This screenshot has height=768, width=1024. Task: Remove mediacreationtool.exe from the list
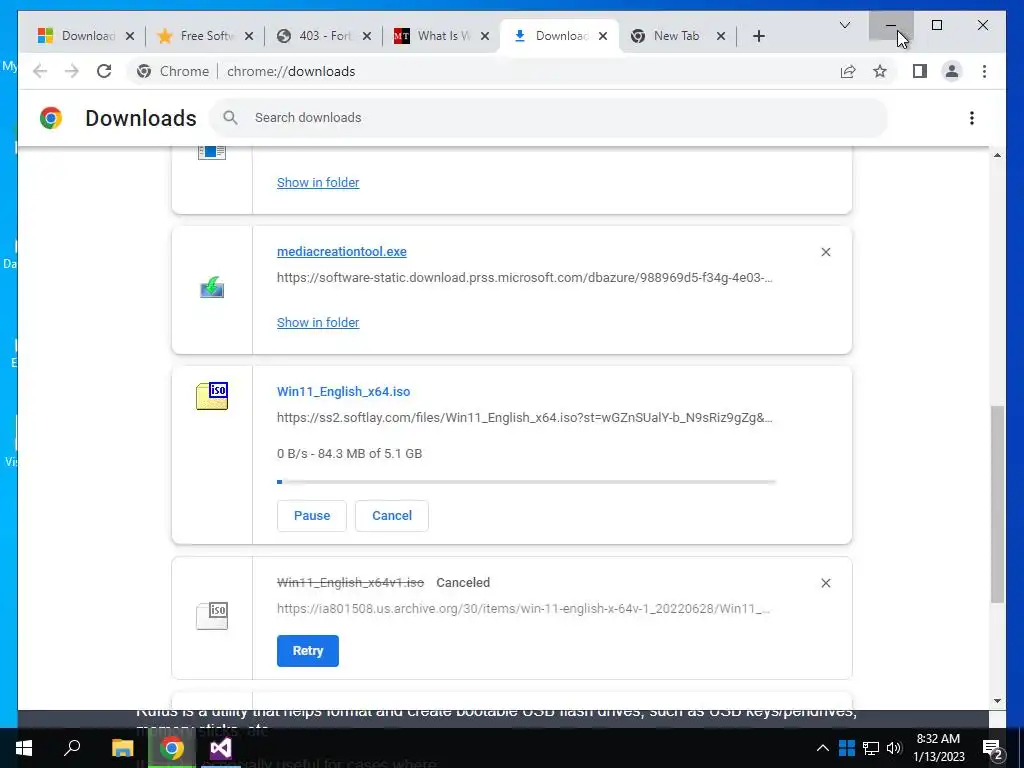[825, 252]
